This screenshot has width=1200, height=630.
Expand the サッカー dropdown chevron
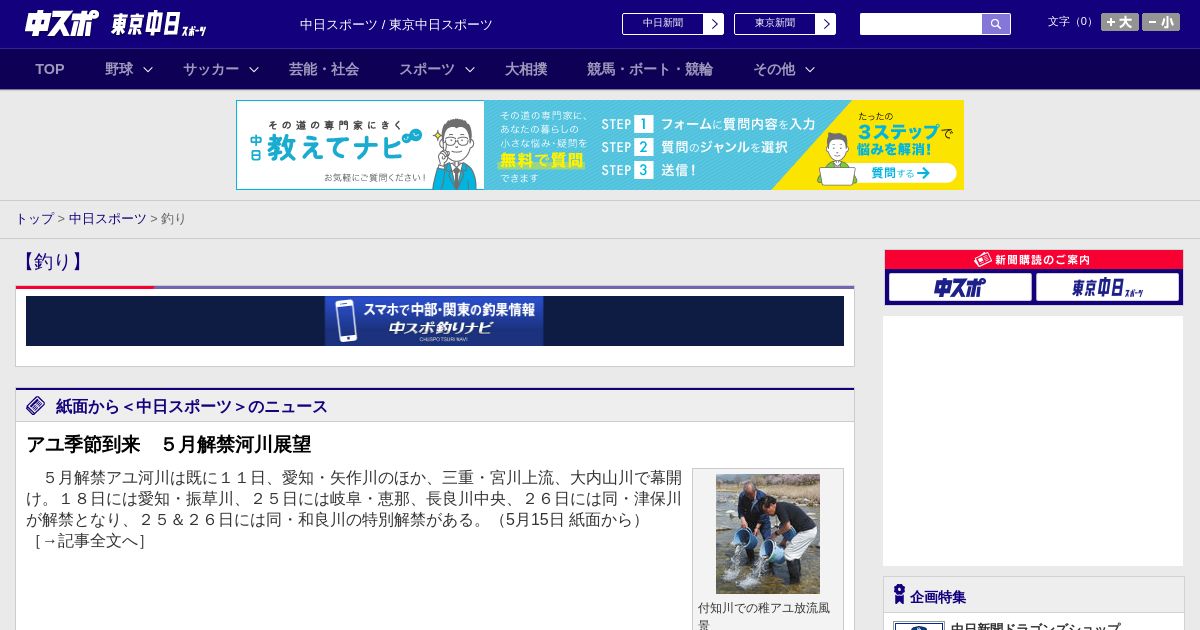(254, 69)
